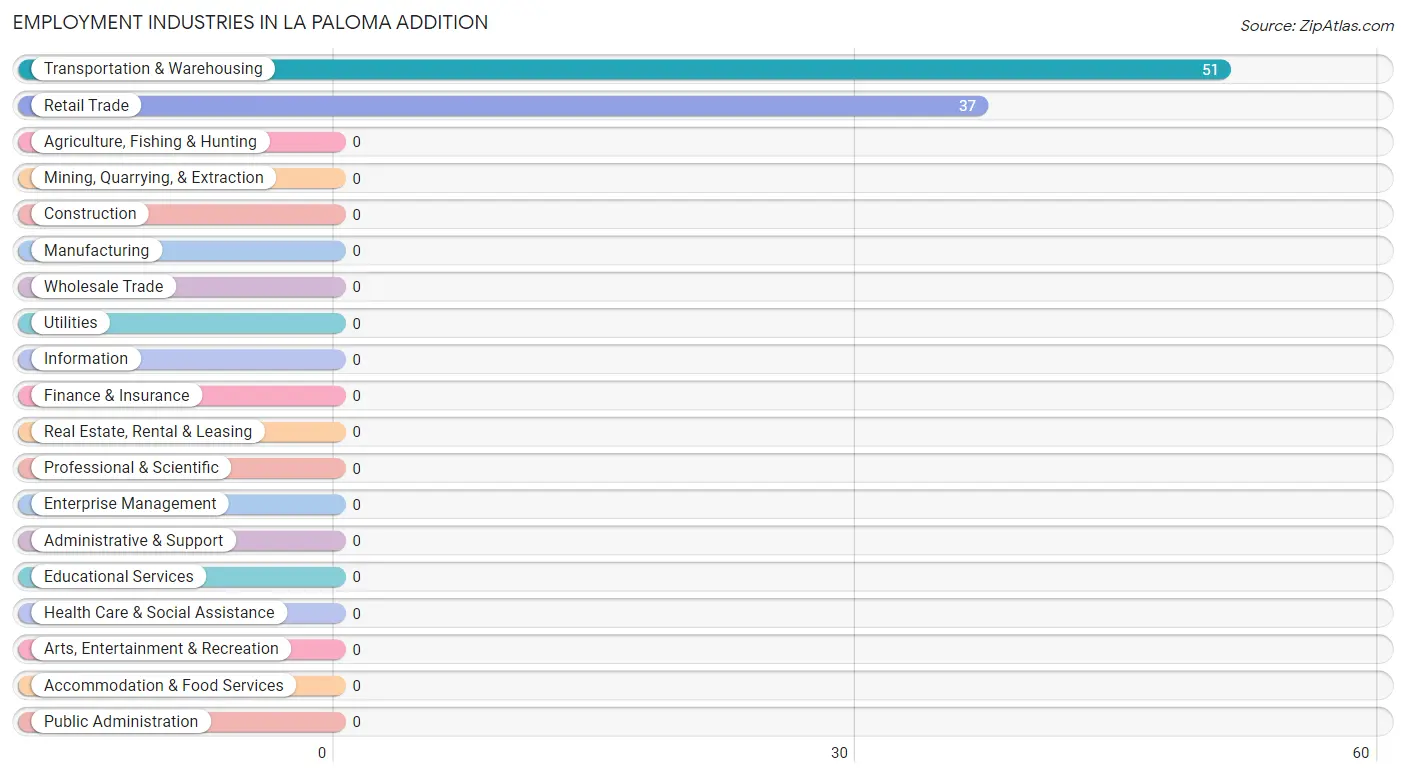Click the Information label
Viewport: 1406px width, 776px height.
click(x=86, y=359)
